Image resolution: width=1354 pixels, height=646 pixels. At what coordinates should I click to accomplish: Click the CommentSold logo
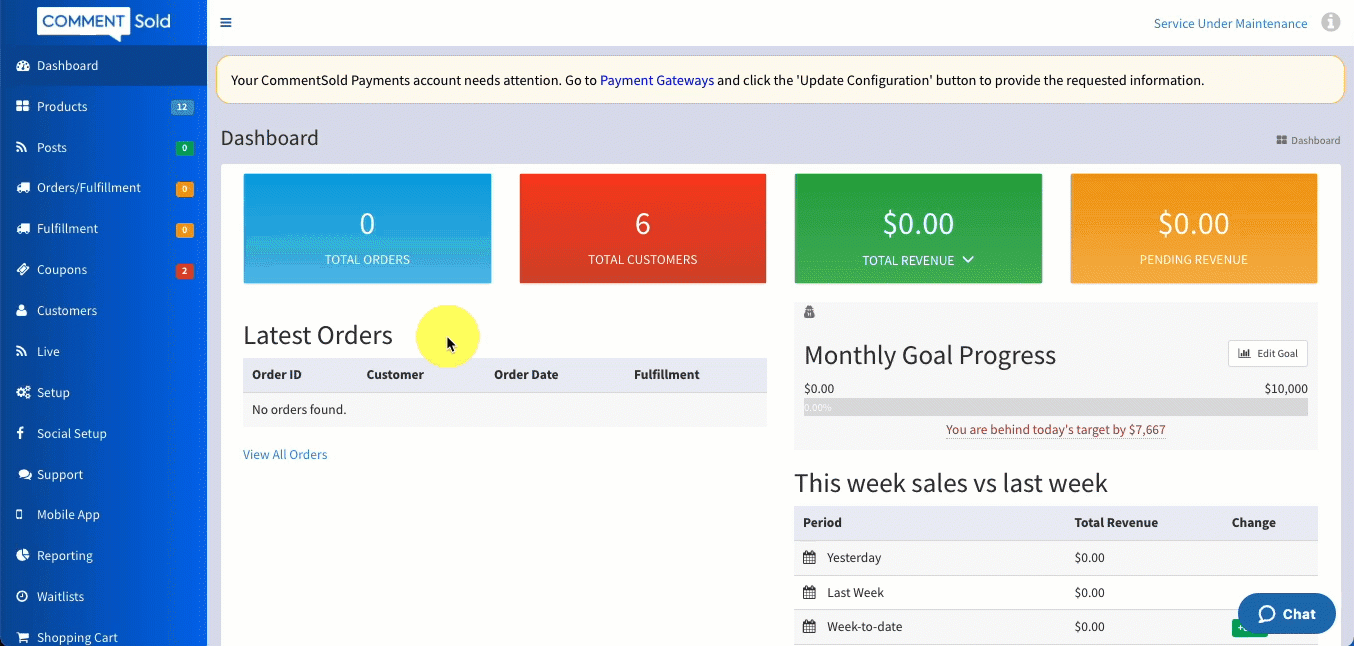104,22
